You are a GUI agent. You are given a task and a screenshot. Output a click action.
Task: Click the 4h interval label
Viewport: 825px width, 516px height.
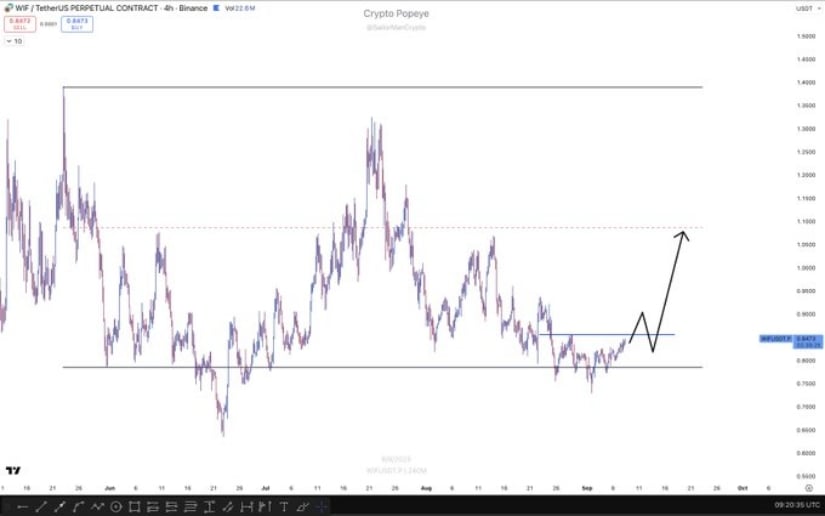coord(168,8)
